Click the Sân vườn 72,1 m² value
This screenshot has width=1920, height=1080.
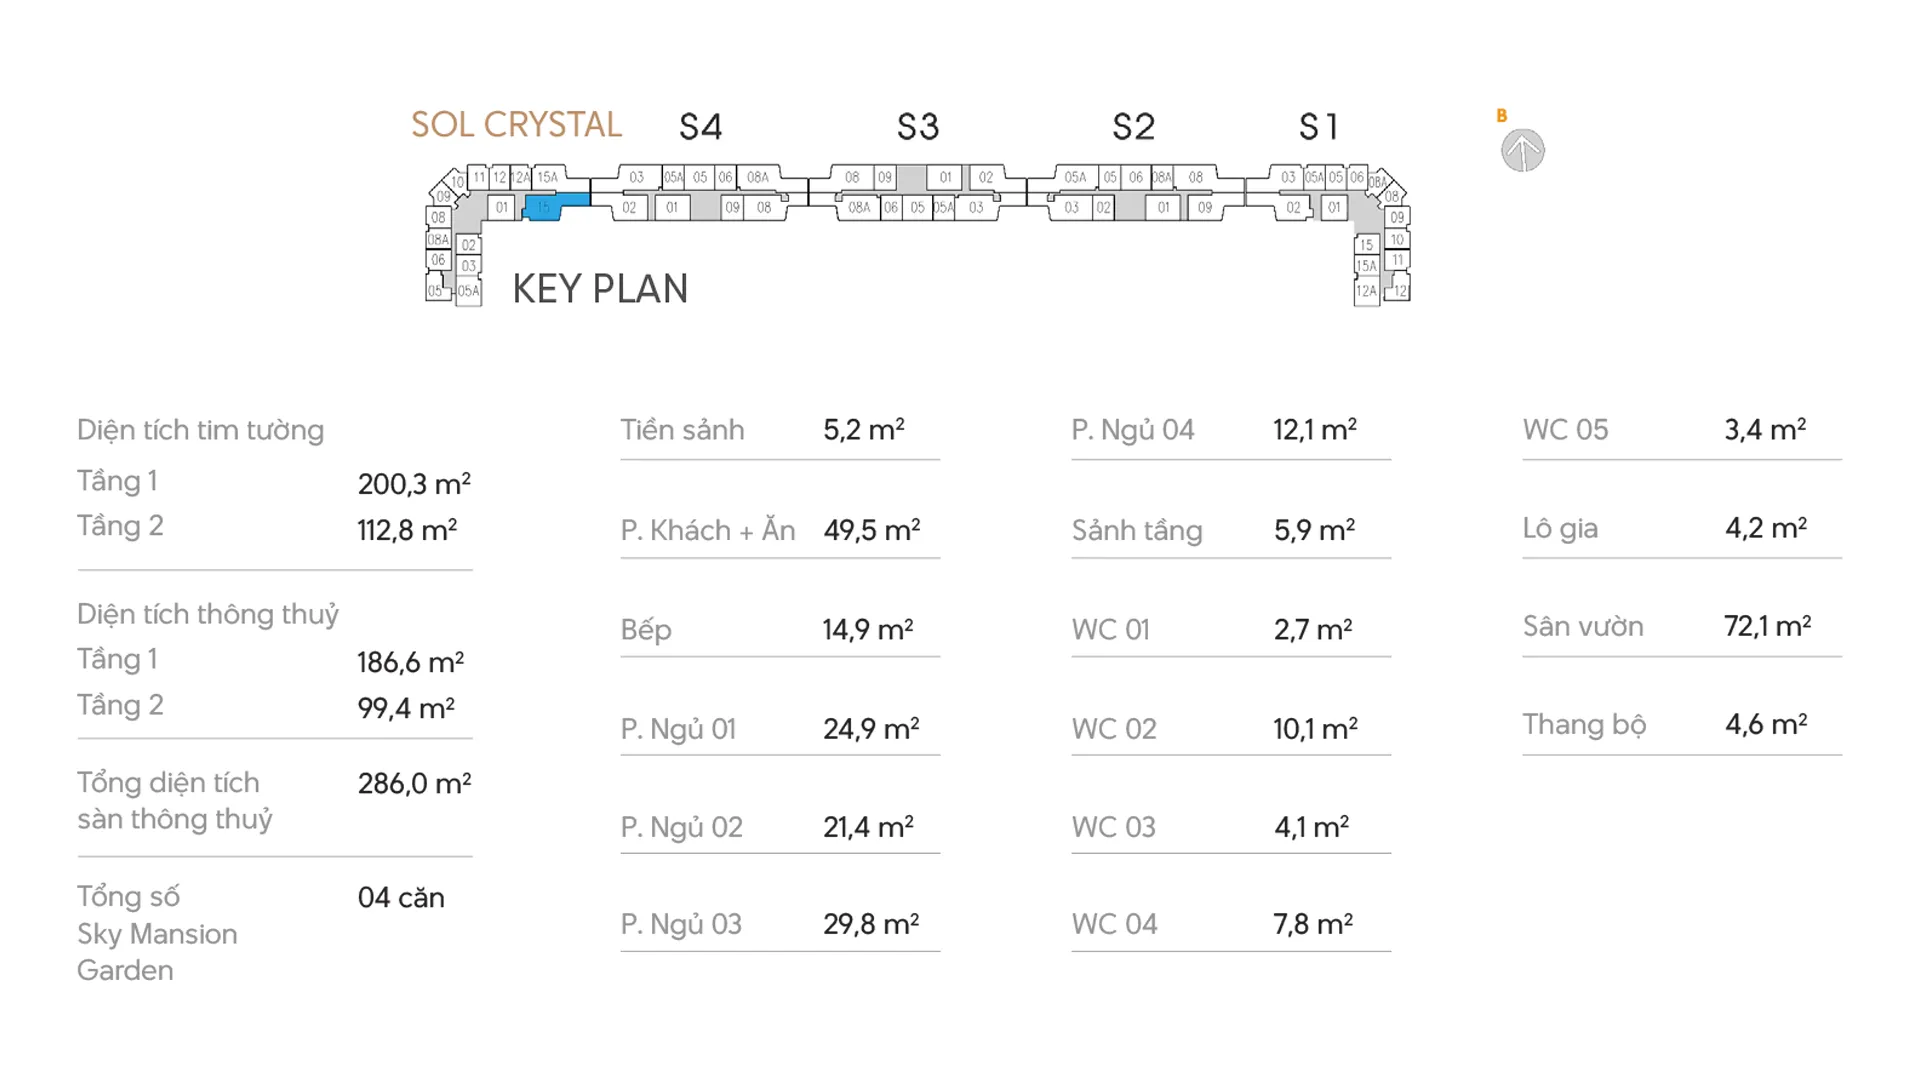point(1767,627)
